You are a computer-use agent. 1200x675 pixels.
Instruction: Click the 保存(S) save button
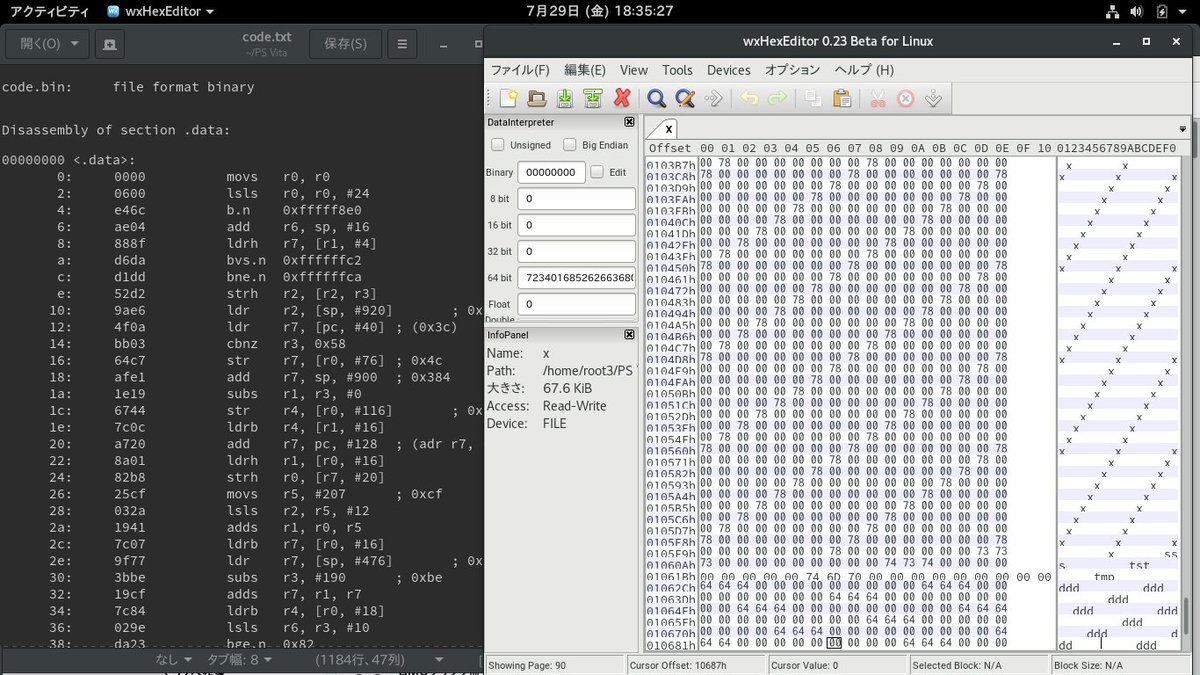(x=345, y=44)
